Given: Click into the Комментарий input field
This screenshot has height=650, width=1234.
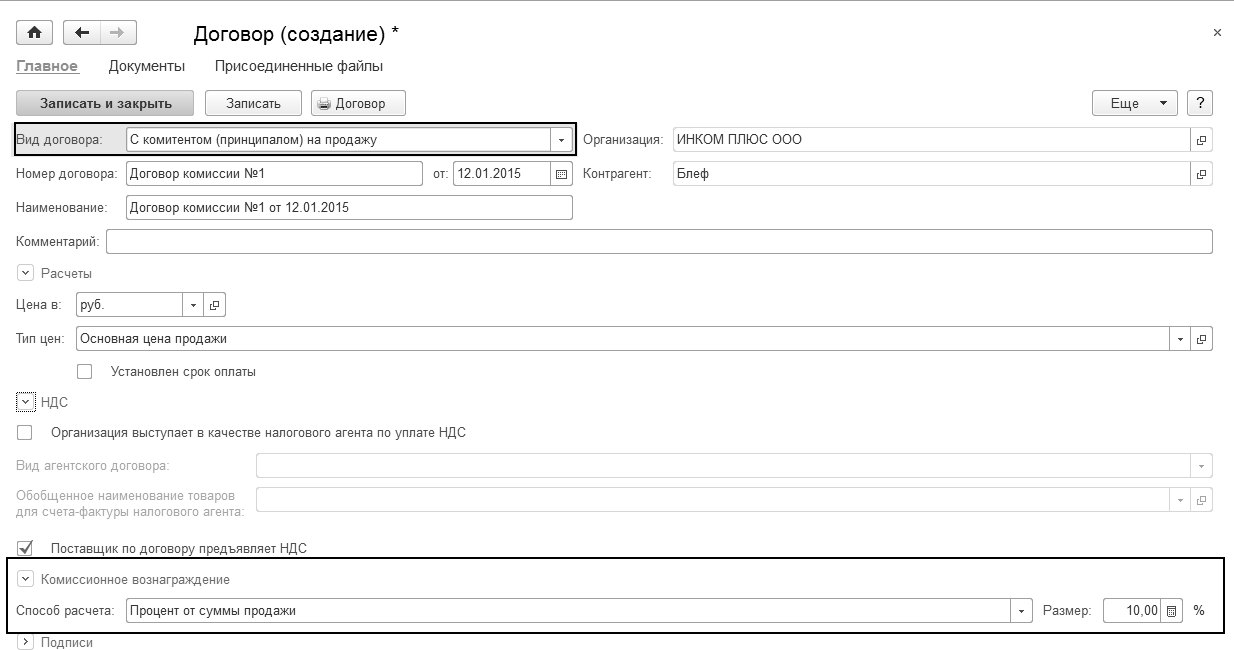Looking at the screenshot, I should click(x=658, y=242).
